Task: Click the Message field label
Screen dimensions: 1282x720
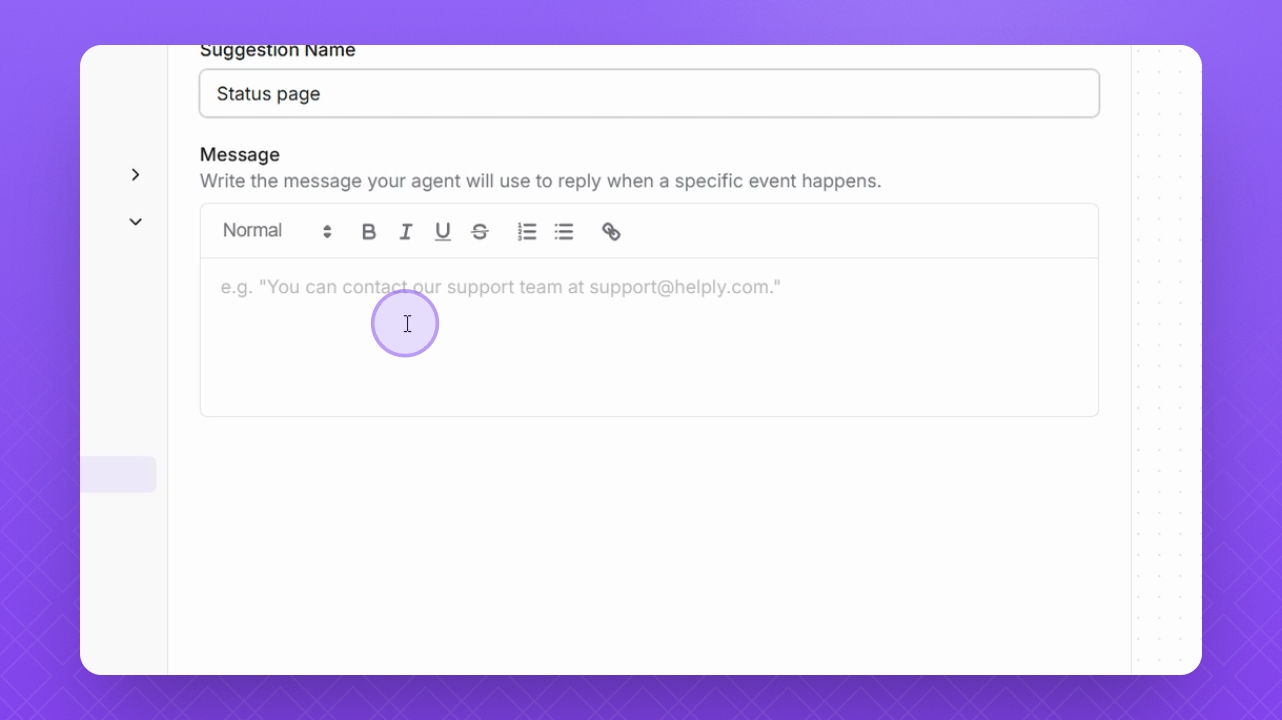Action: (x=240, y=155)
